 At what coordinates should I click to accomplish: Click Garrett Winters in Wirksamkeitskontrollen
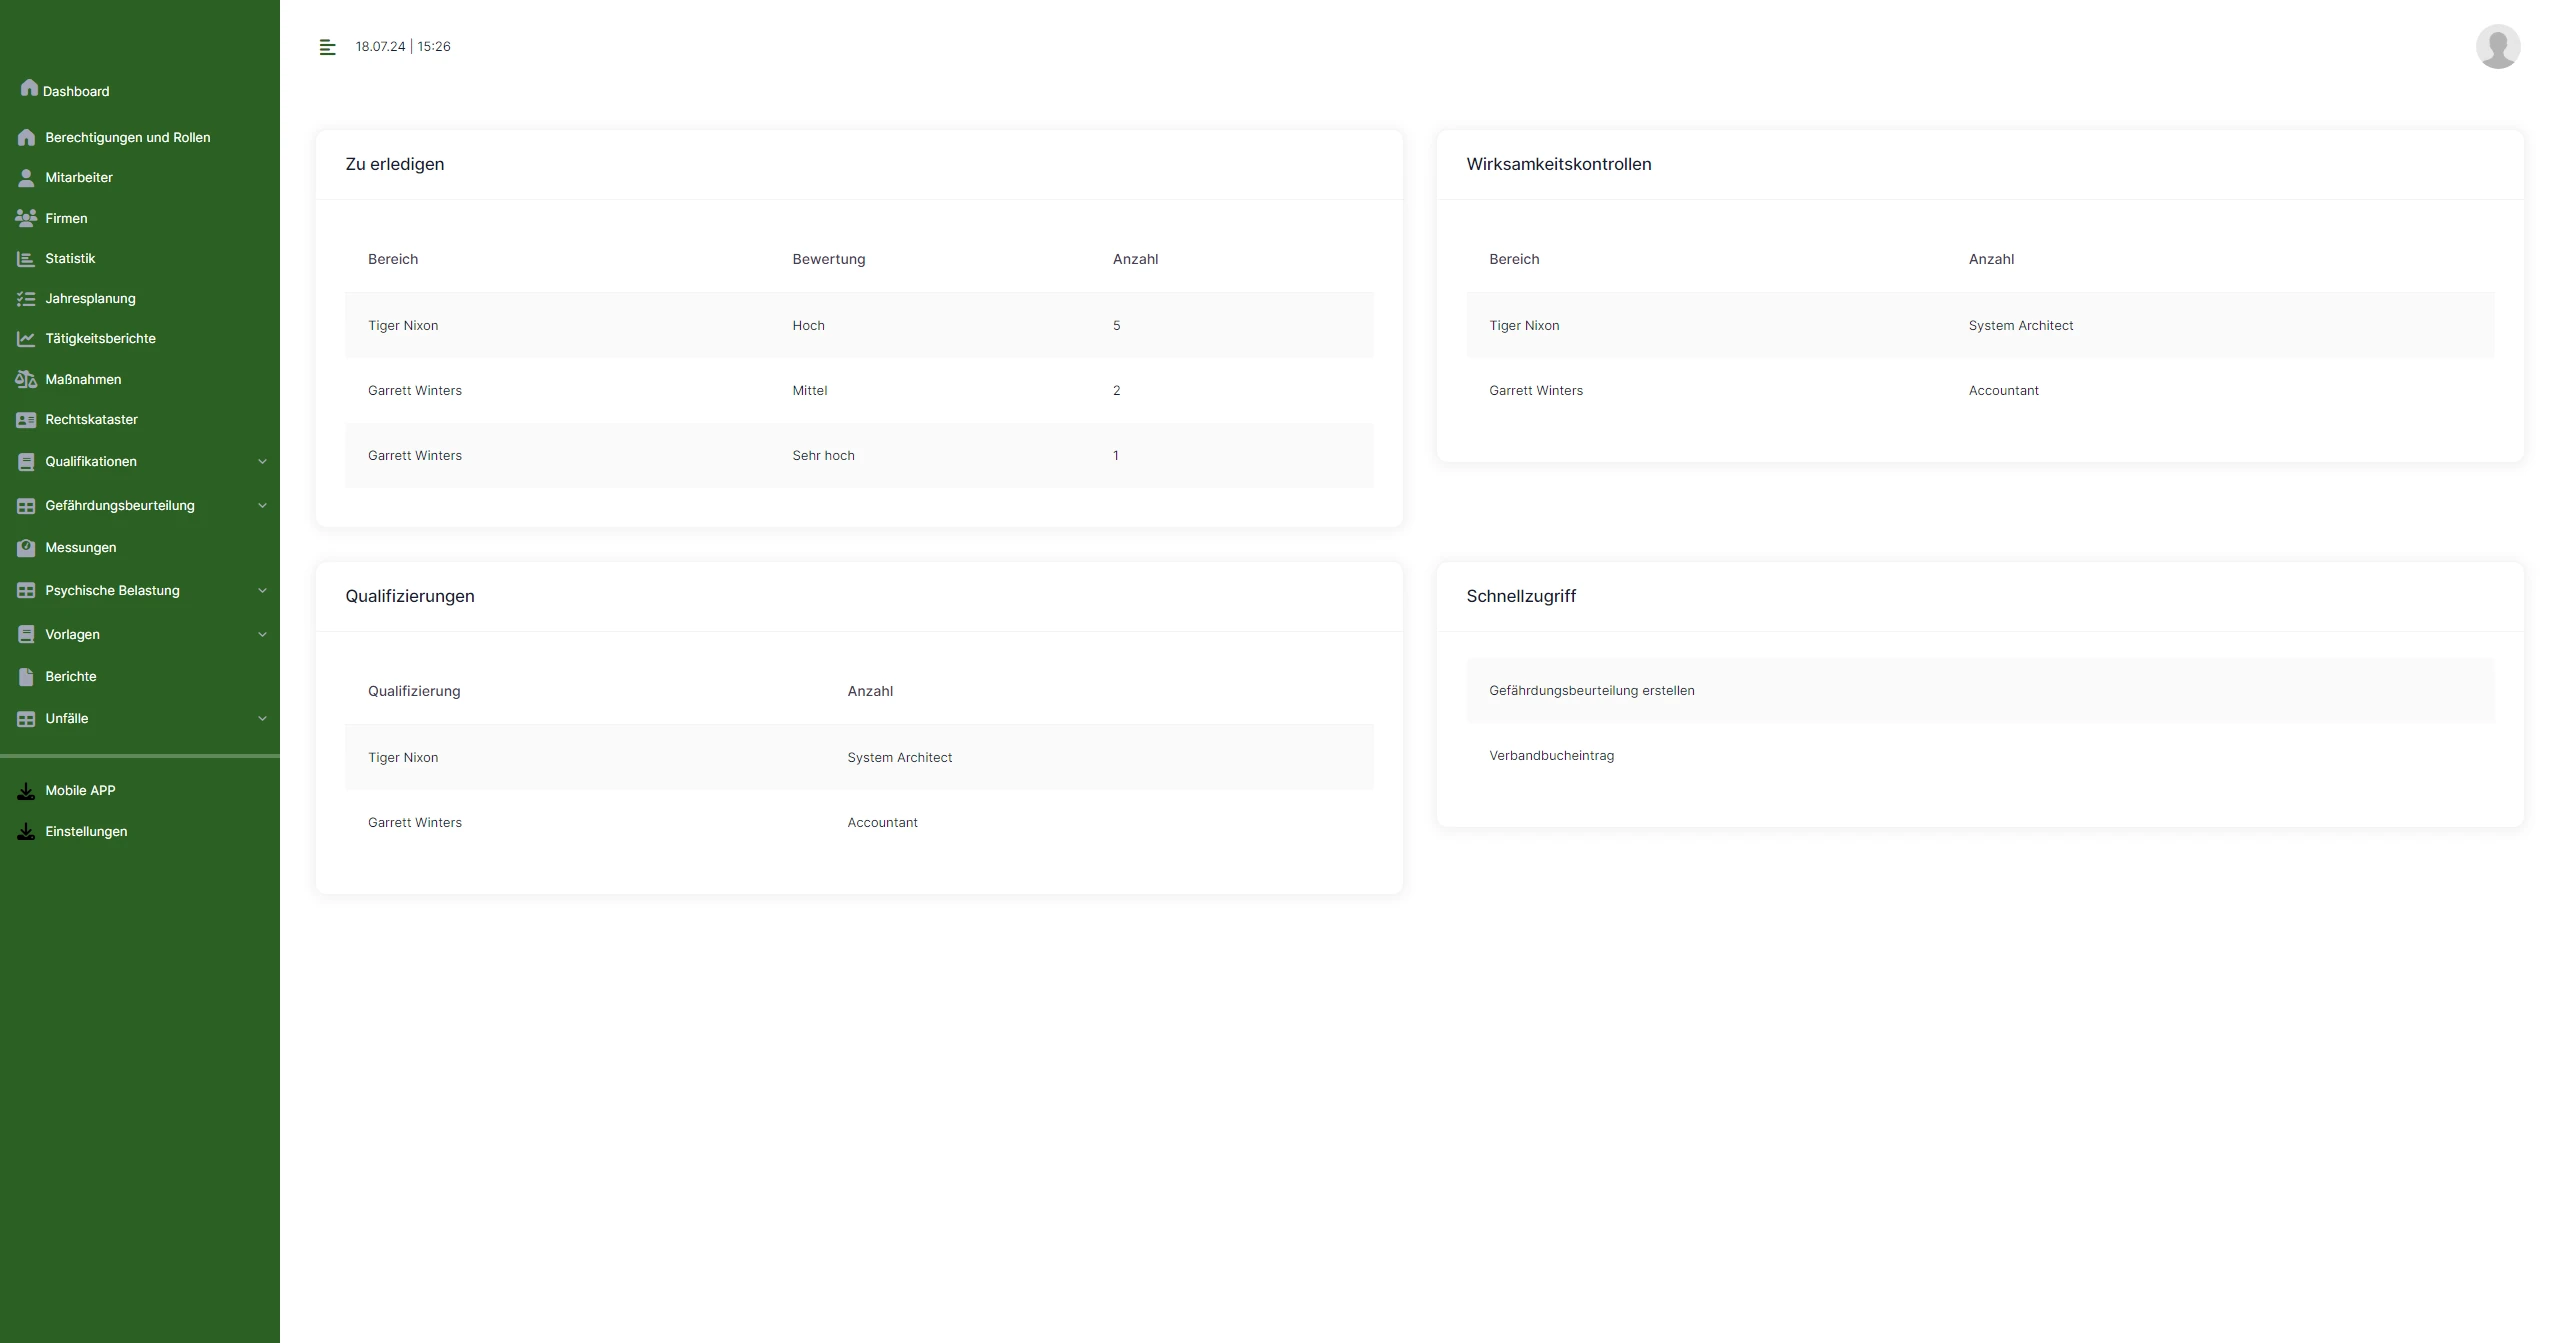tap(1535, 391)
